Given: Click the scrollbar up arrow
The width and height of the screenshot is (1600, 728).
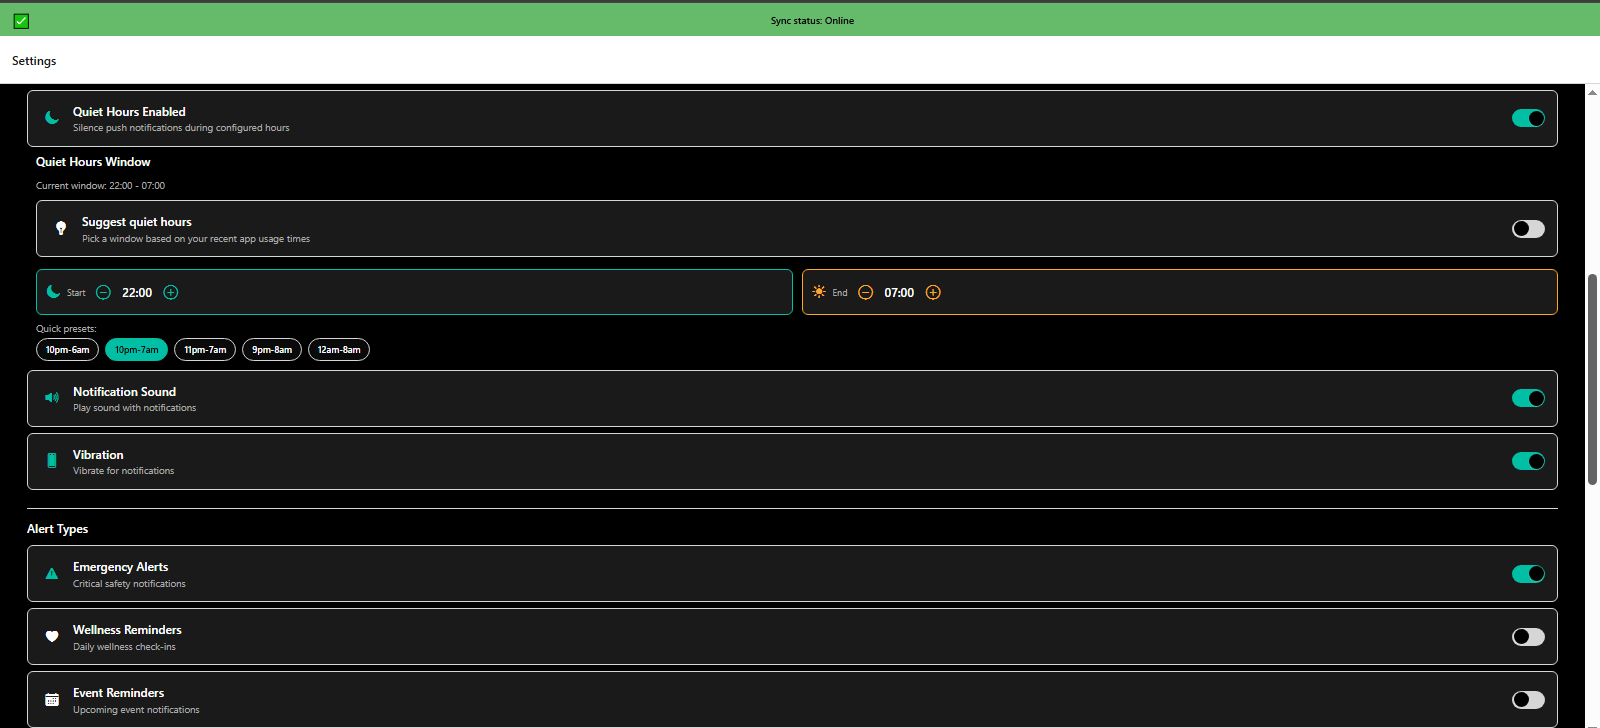Looking at the screenshot, I should click(1592, 92).
